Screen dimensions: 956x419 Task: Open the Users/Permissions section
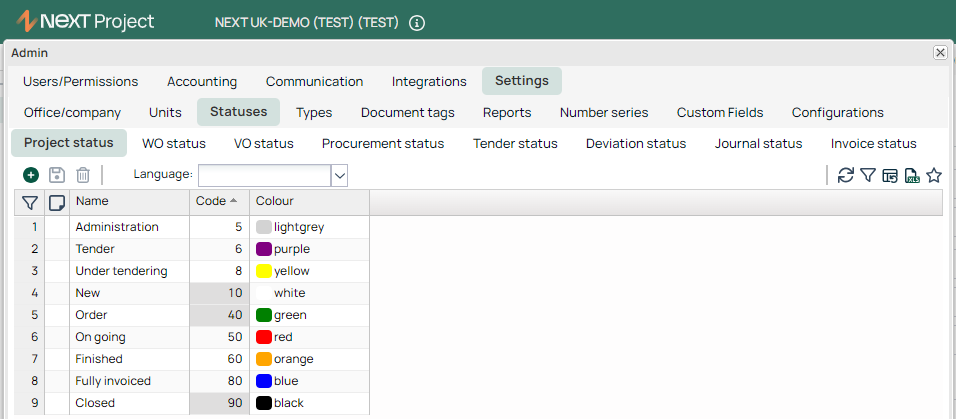80,82
